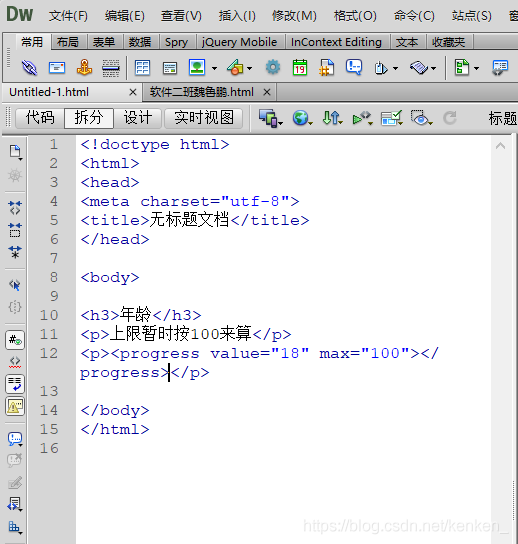Open the 插入(I) menu
Viewport: 518px width, 544px height.
[x=237, y=16]
